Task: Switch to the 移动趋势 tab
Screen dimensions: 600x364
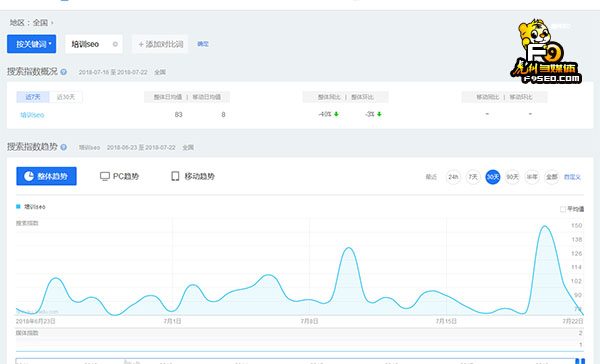Action: [x=192, y=176]
